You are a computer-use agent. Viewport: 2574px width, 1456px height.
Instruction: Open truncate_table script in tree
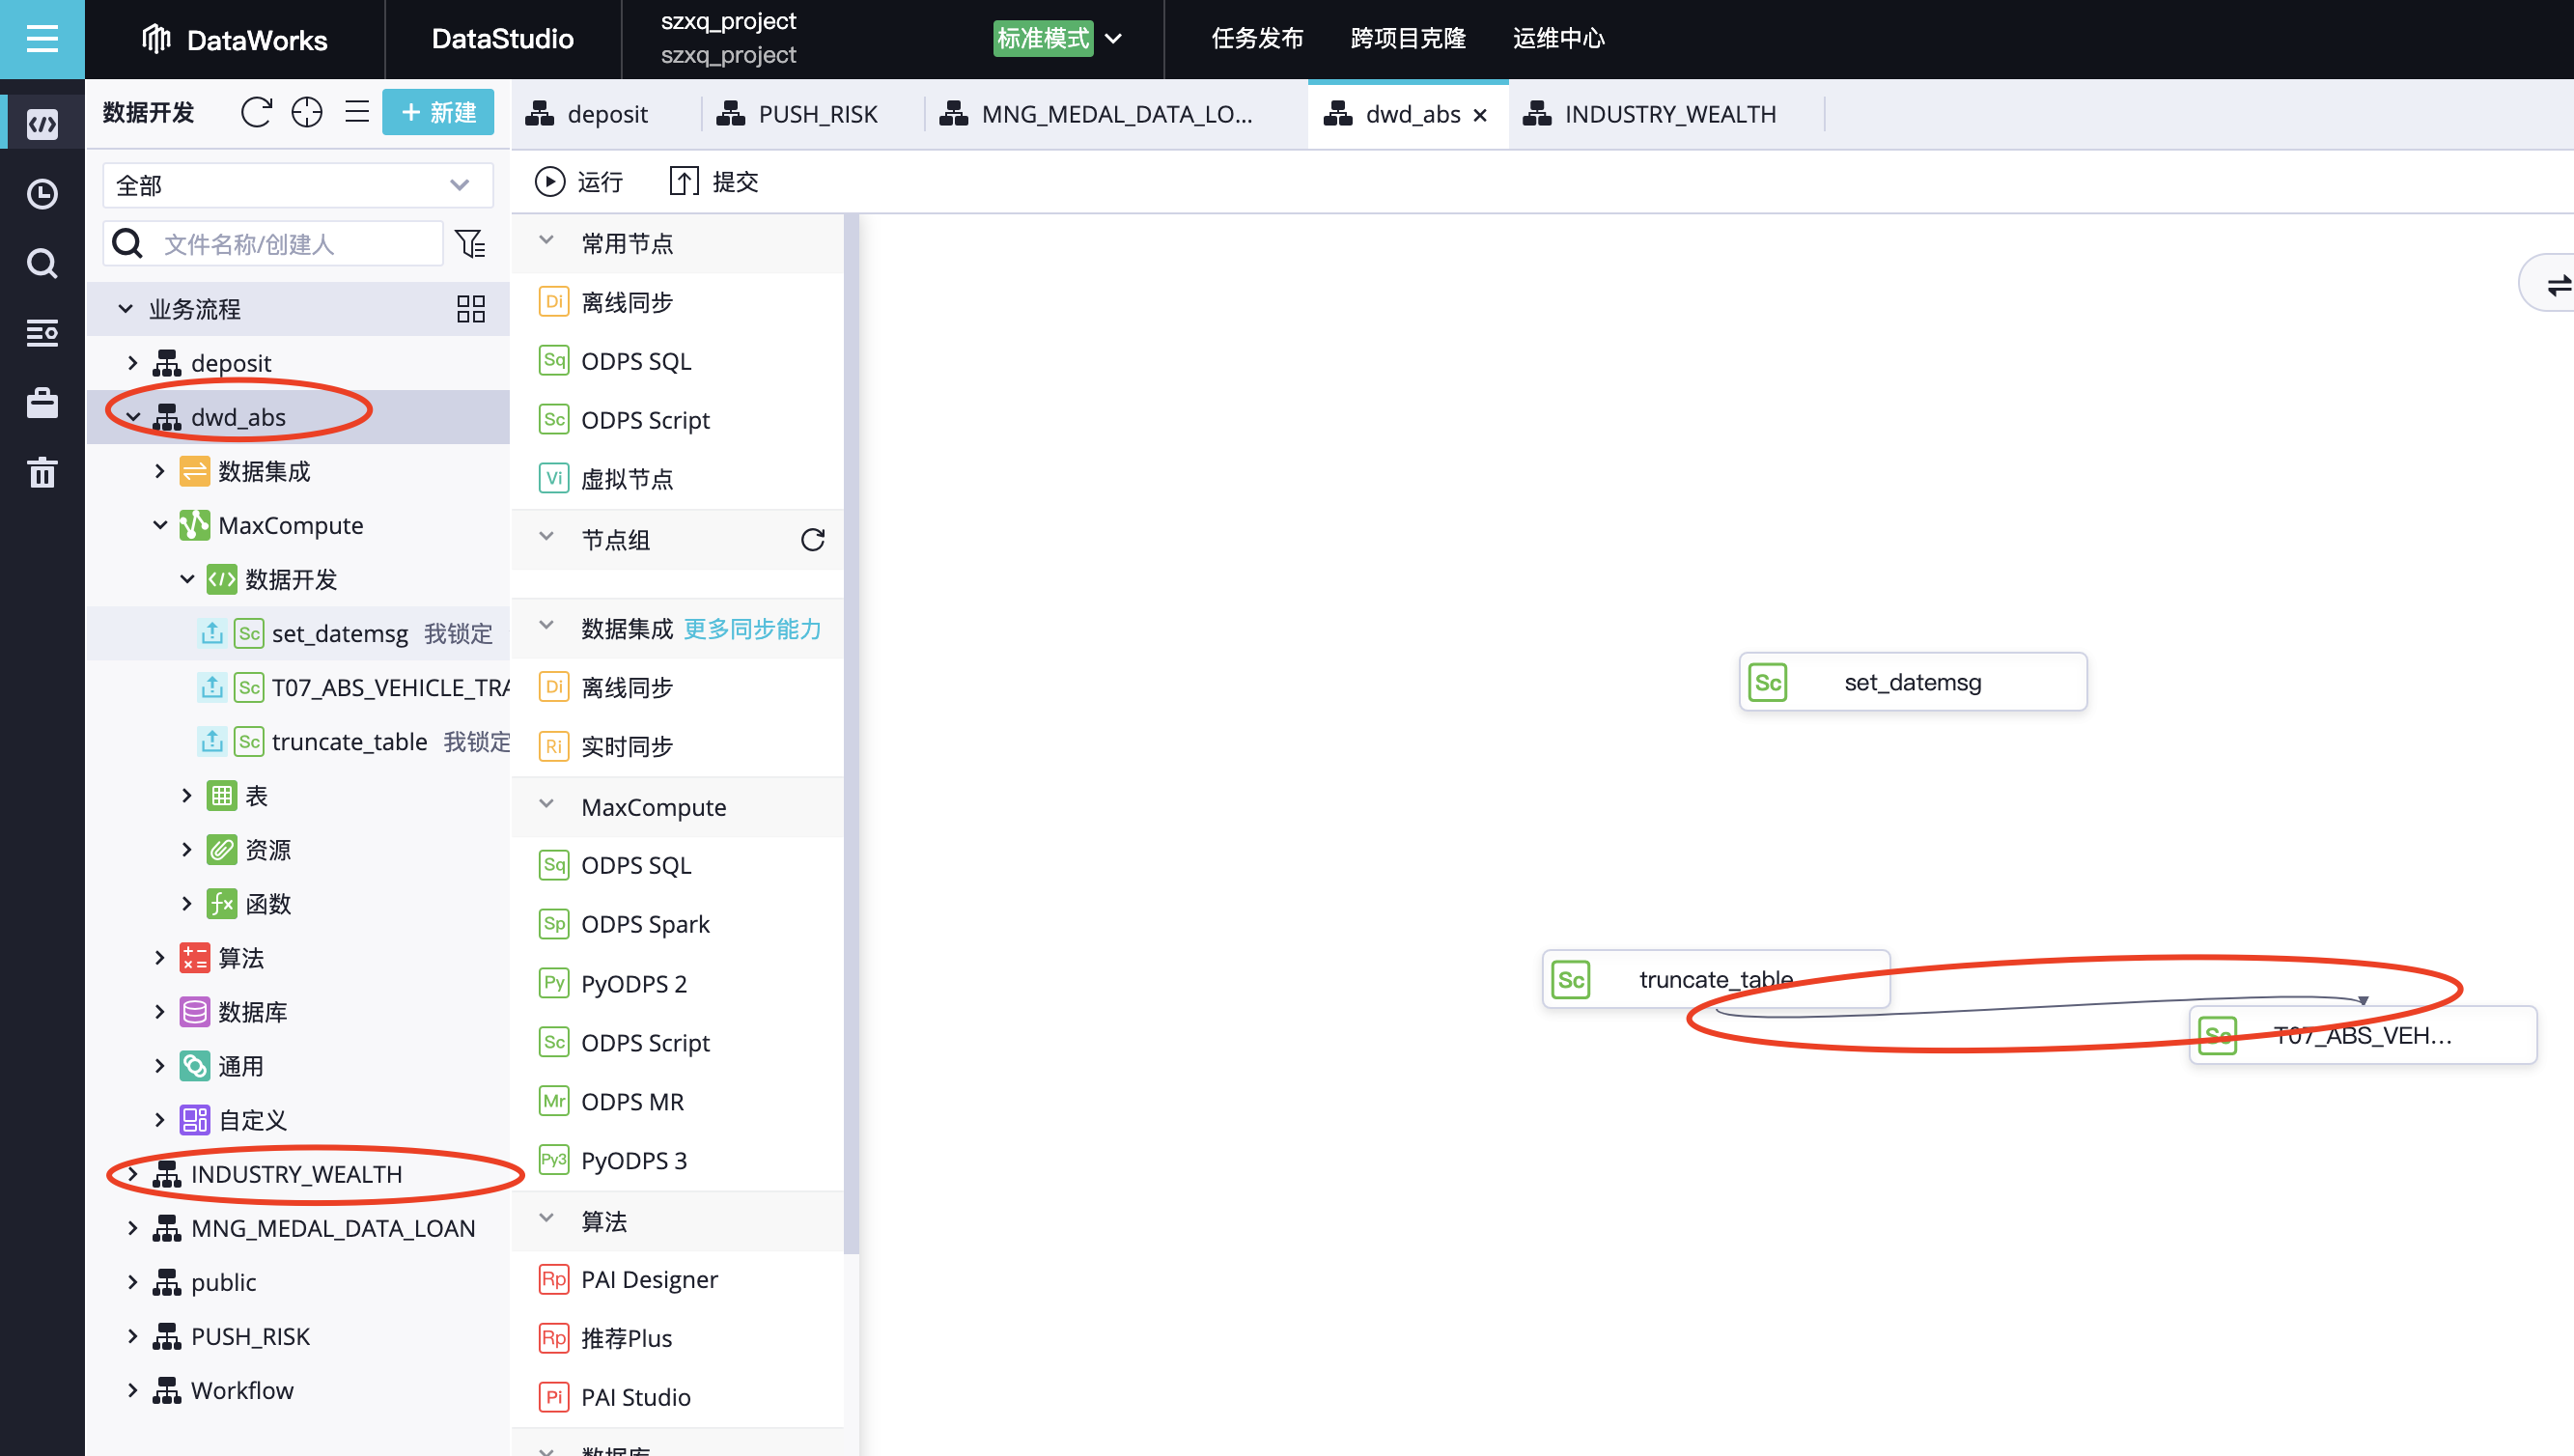pyautogui.click(x=349, y=742)
